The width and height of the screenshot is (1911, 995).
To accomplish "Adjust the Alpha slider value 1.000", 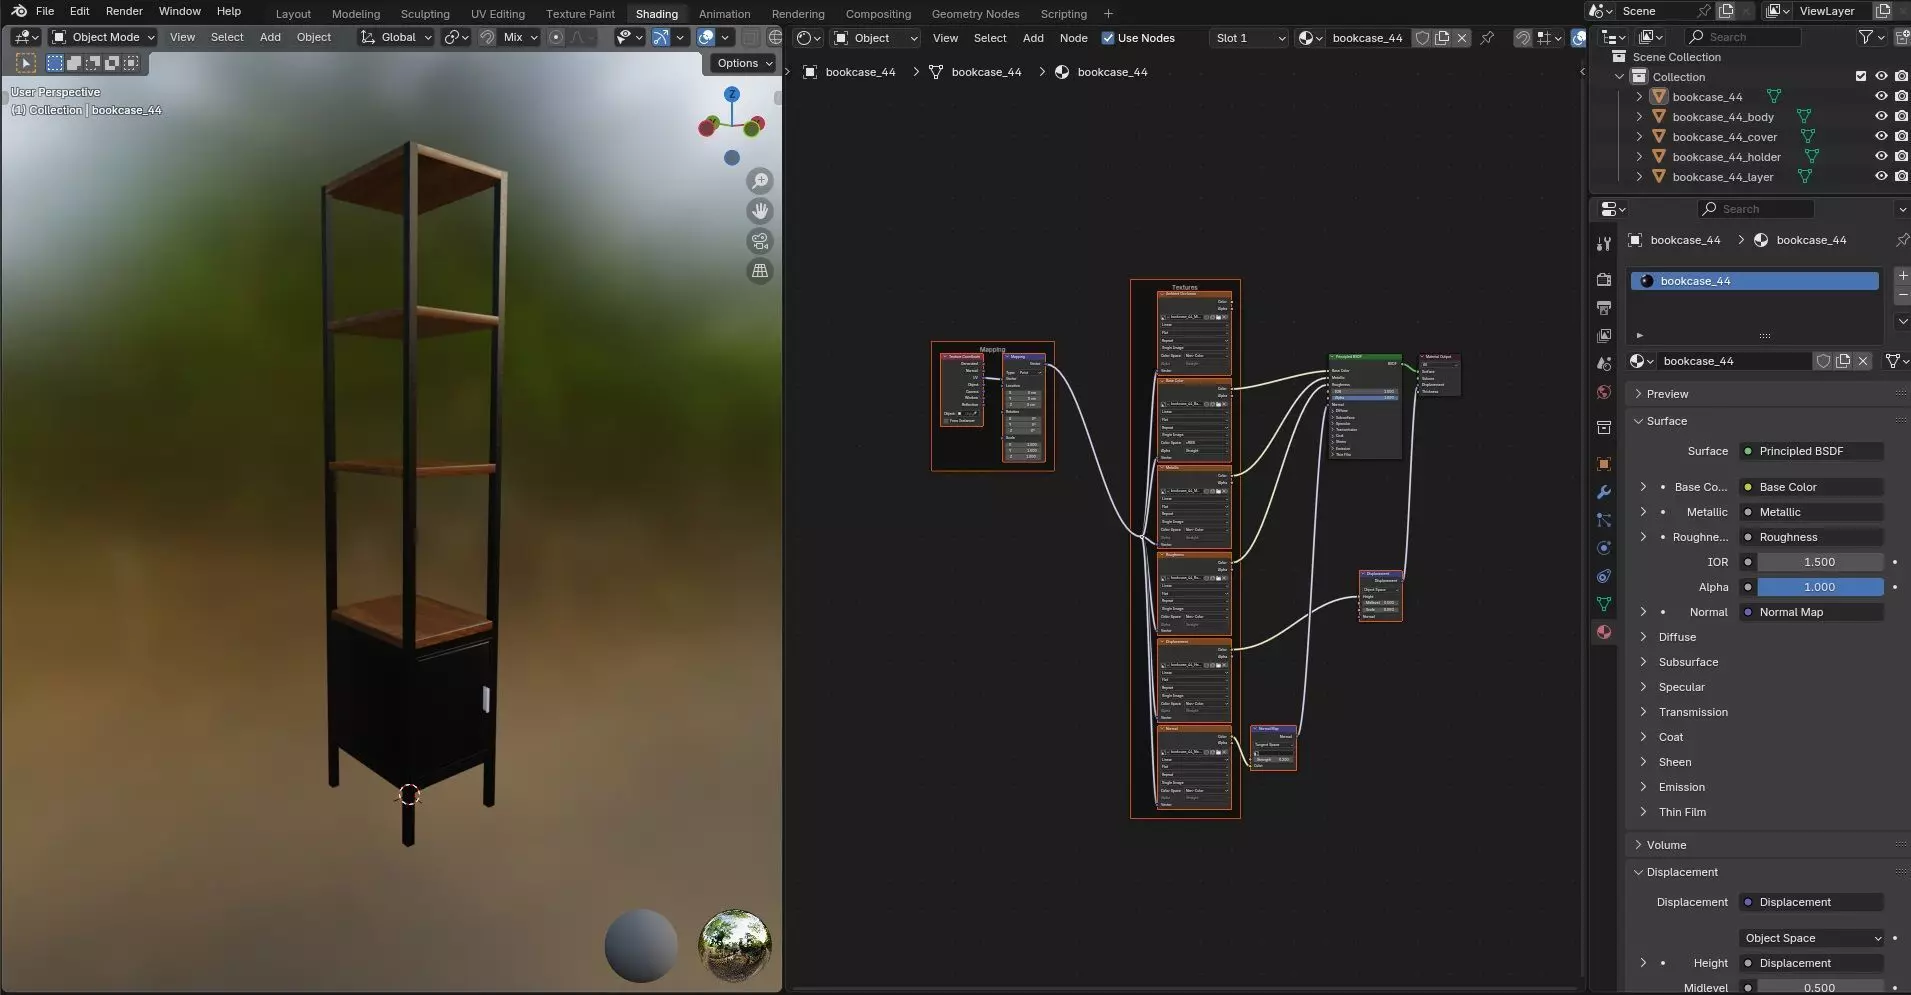I will coord(1820,587).
